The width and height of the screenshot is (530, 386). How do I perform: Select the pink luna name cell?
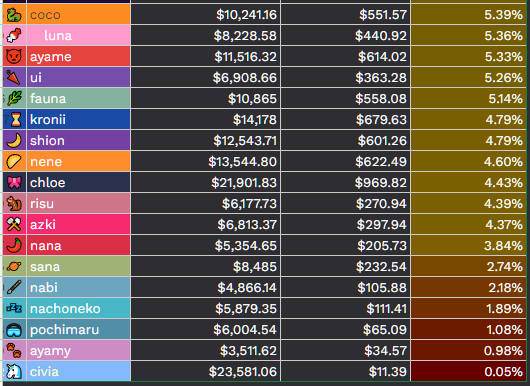coord(78,35)
